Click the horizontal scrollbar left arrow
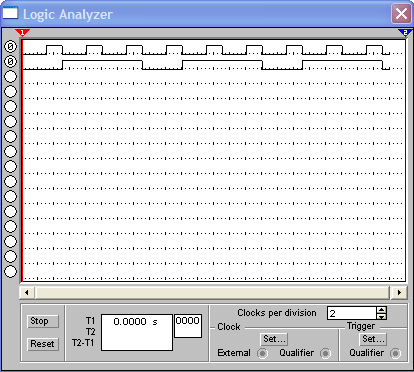Image resolution: width=414 pixels, height=372 pixels. pos(27,293)
